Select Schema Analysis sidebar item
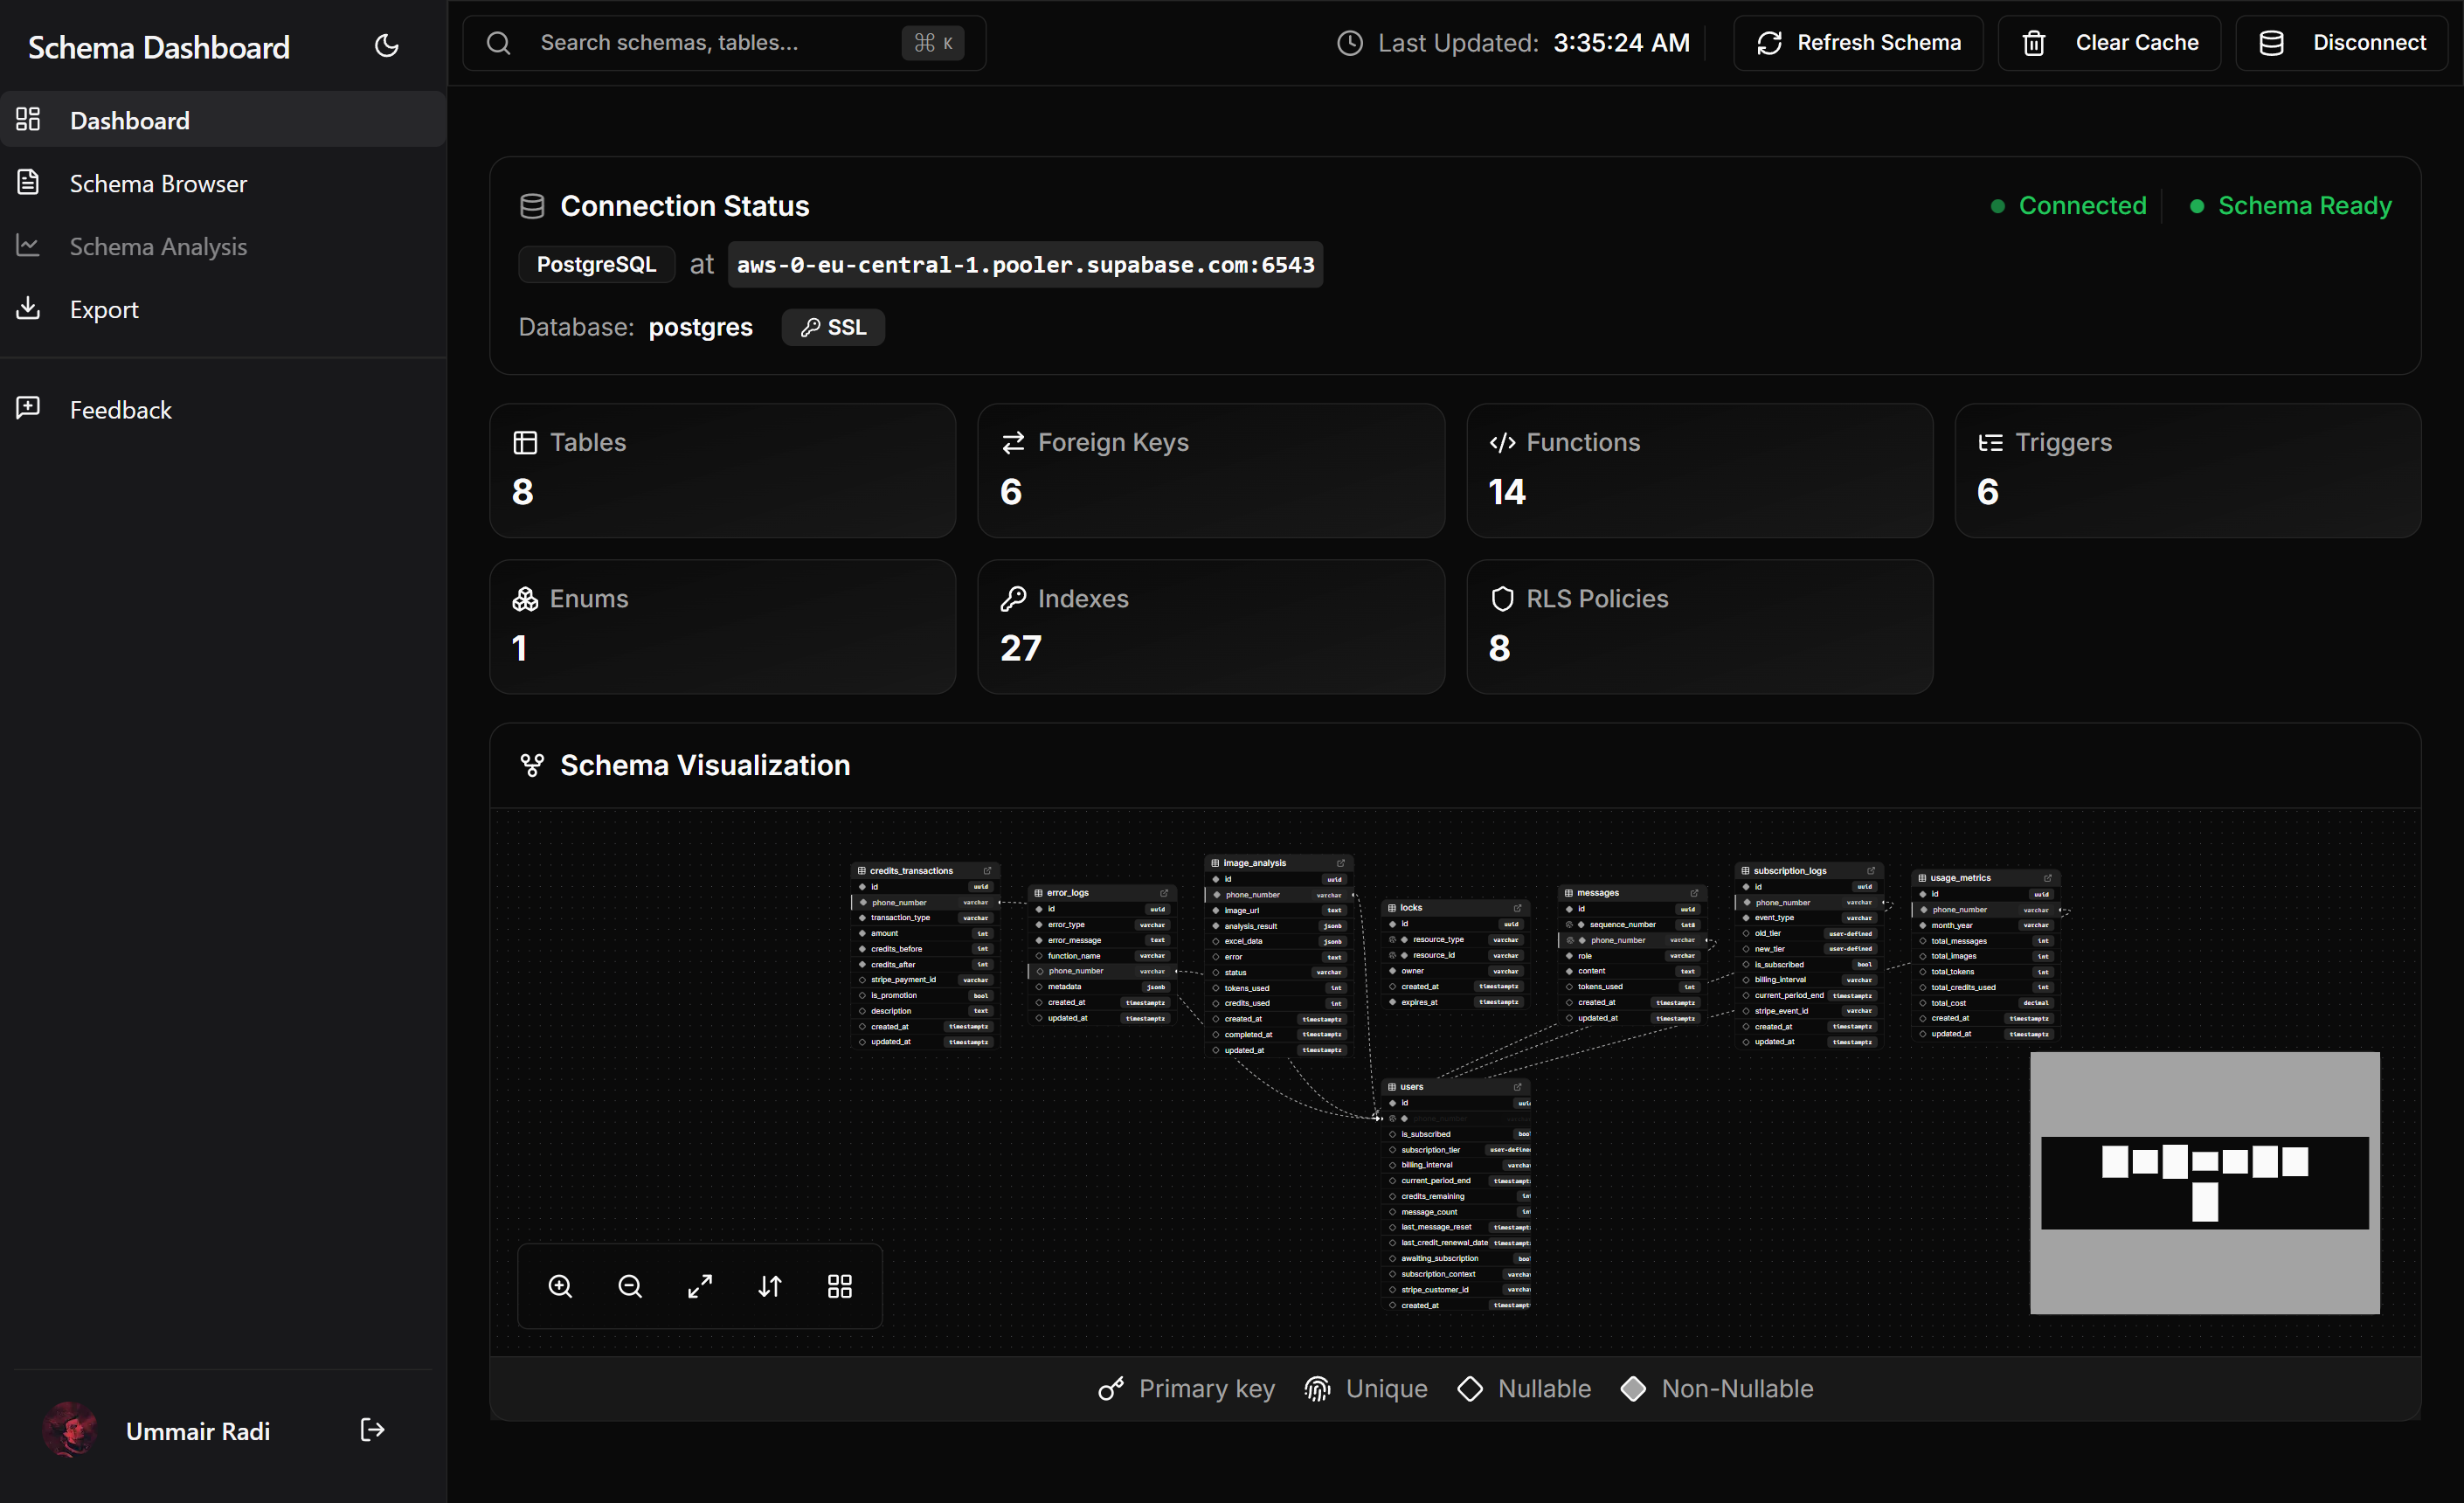 [x=158, y=247]
